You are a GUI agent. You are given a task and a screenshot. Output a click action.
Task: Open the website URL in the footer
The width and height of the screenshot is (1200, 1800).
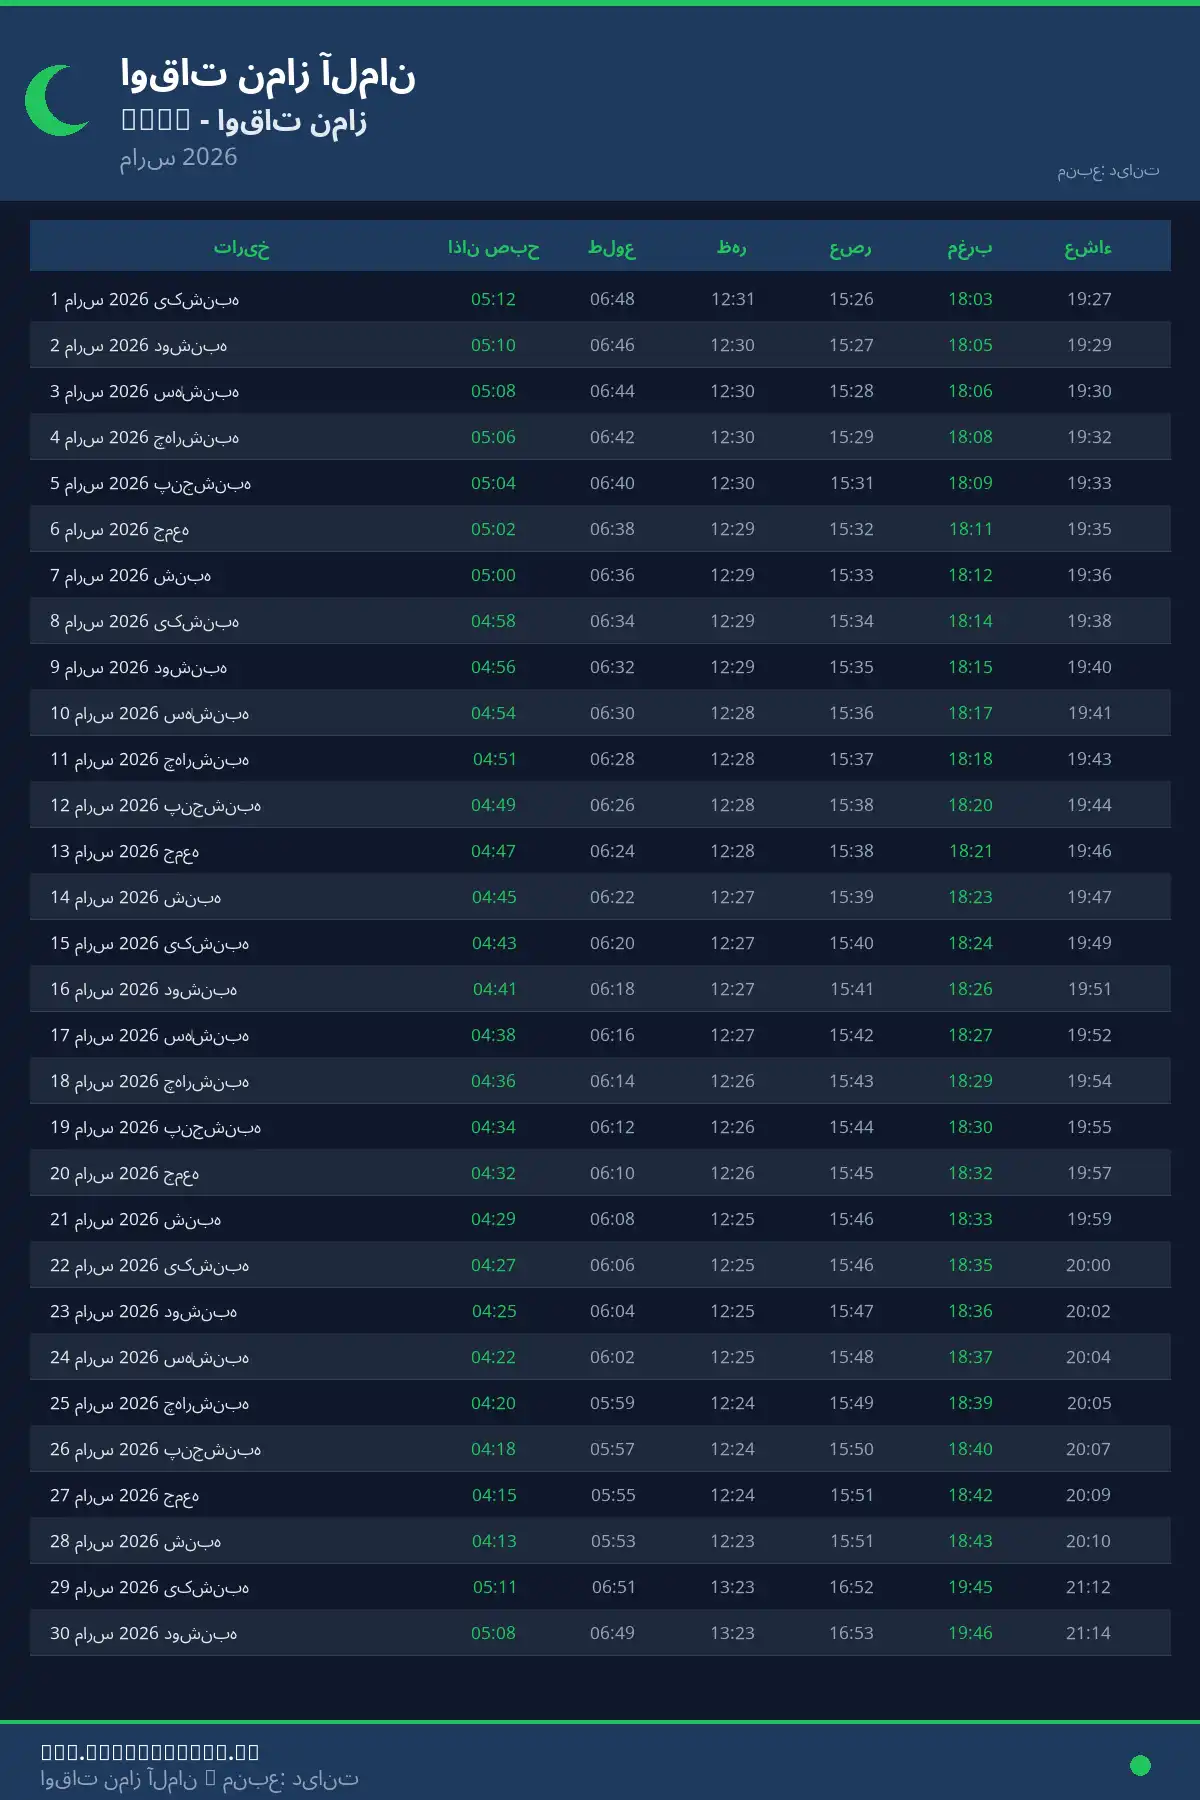tap(150, 1752)
